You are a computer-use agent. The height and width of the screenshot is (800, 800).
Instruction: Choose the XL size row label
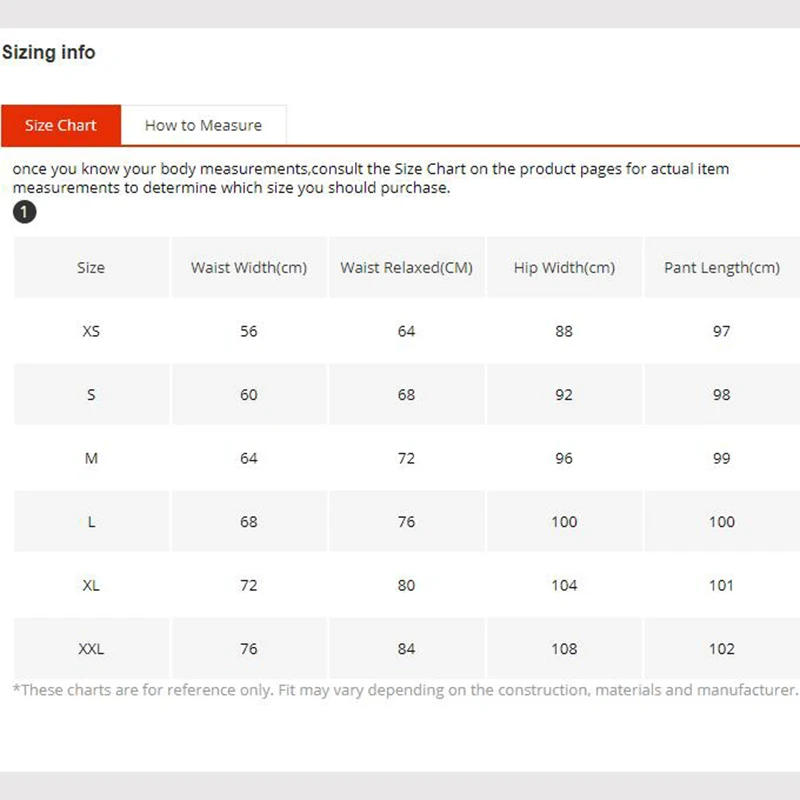(91, 585)
